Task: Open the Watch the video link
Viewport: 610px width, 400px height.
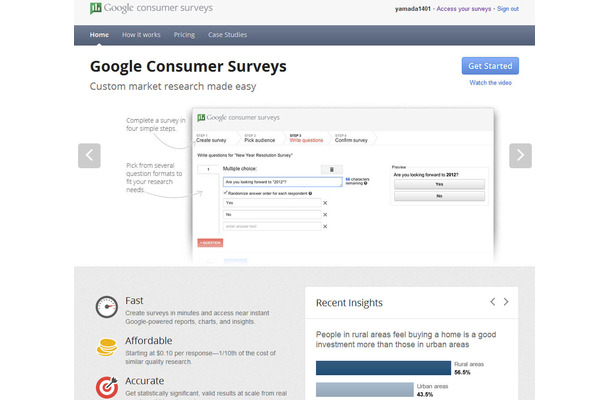Action: click(x=491, y=83)
